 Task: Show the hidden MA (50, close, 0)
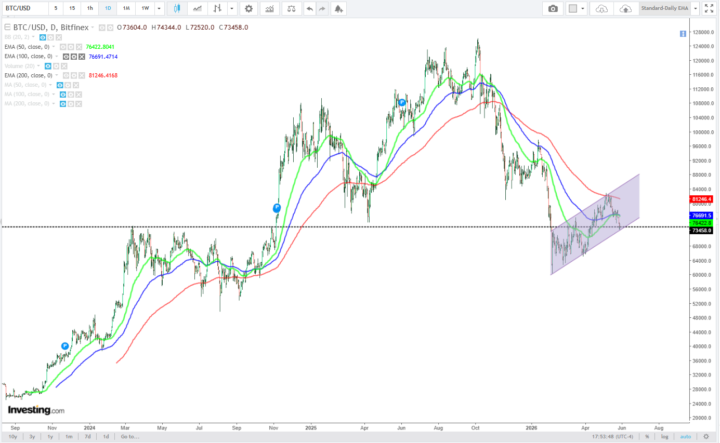60,85
